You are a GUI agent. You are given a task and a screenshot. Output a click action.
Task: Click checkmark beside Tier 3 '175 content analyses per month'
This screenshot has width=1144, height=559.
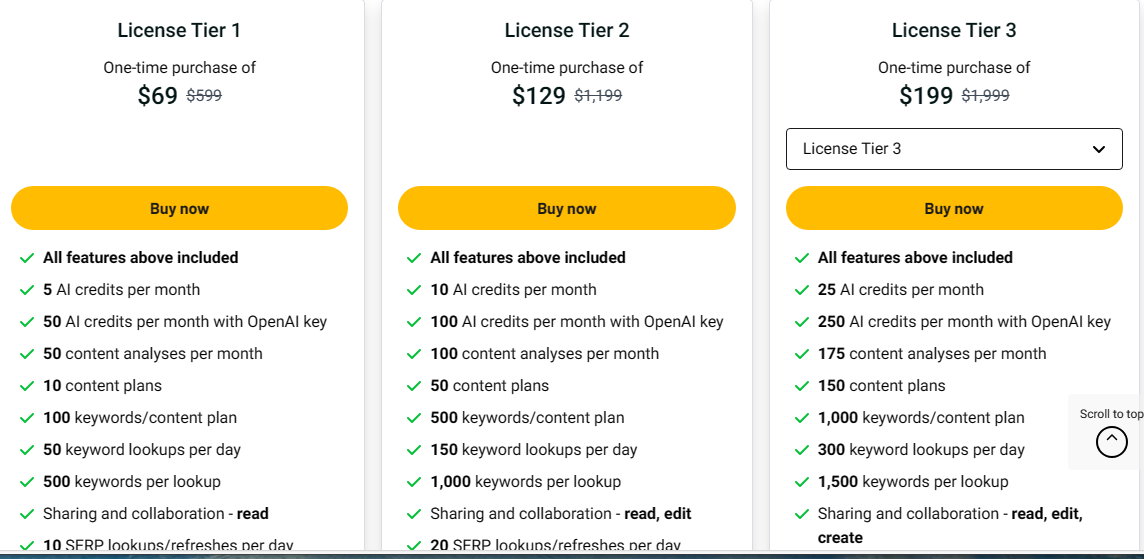pyautogui.click(x=801, y=354)
